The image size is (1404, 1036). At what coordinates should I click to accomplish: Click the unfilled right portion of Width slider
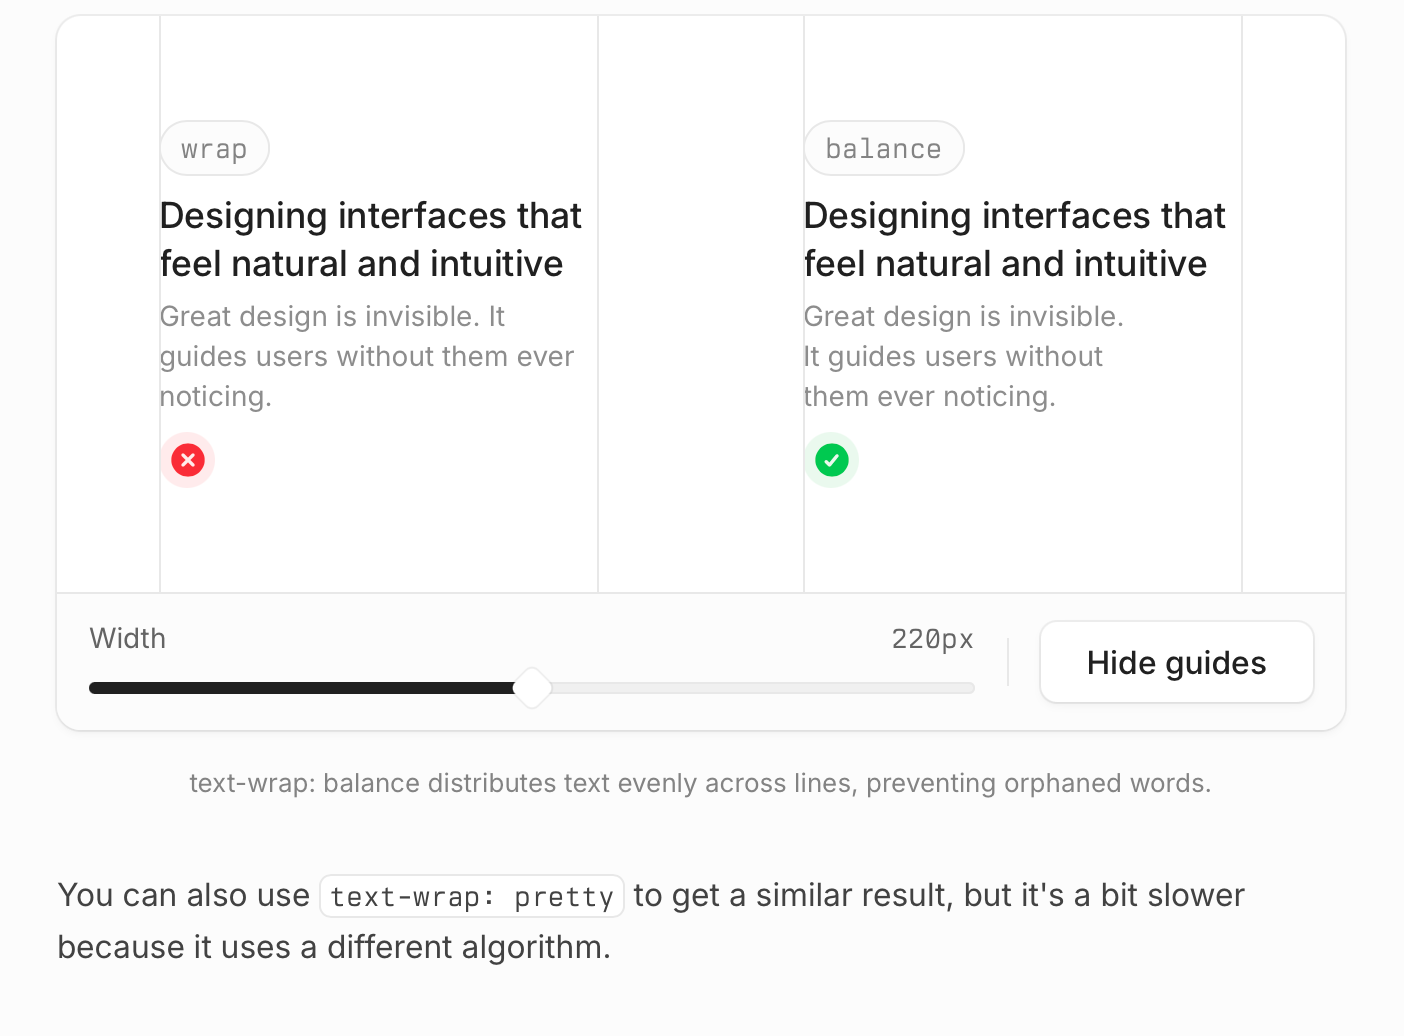click(x=760, y=688)
